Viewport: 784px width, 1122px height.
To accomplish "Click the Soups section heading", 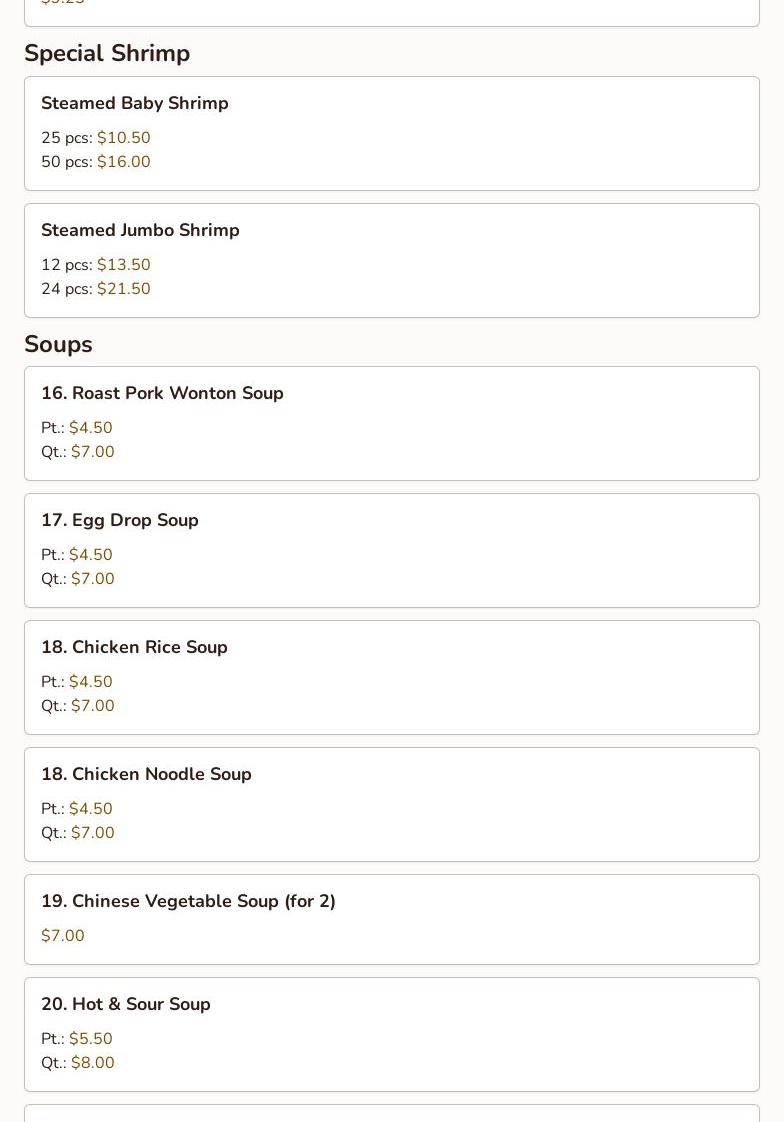I will pyautogui.click(x=58, y=344).
